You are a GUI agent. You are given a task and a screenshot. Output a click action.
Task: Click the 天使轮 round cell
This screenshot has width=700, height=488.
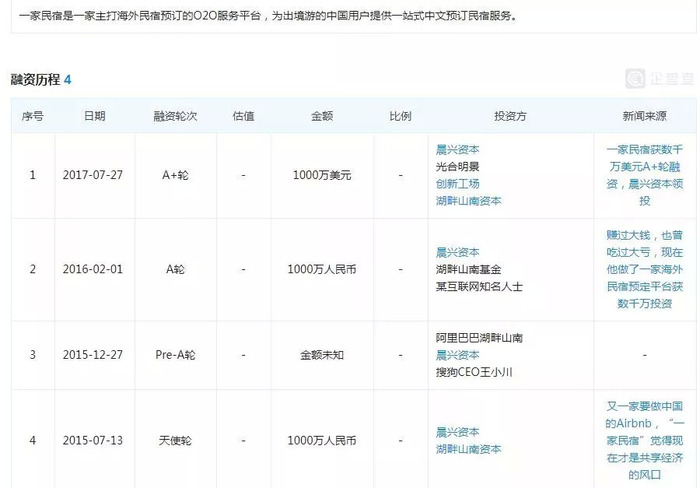tap(175, 441)
